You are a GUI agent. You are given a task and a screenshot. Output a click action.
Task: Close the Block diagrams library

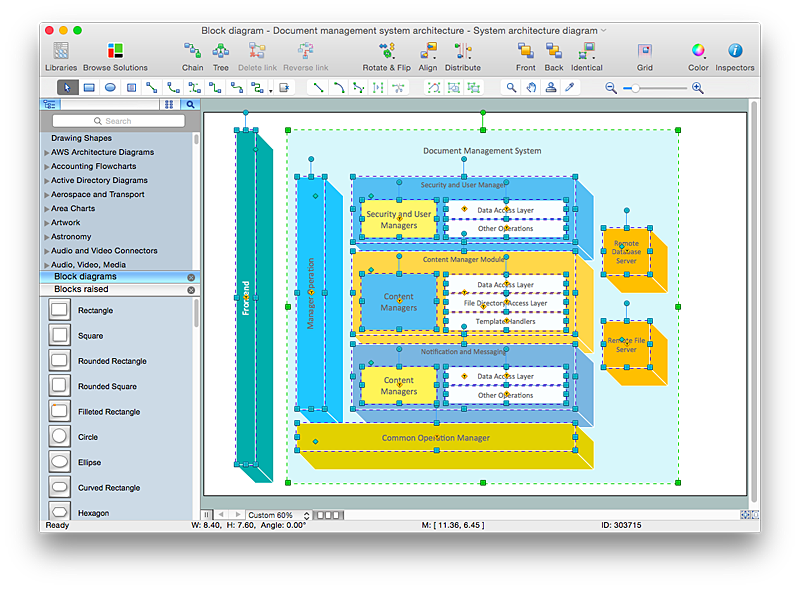point(191,277)
